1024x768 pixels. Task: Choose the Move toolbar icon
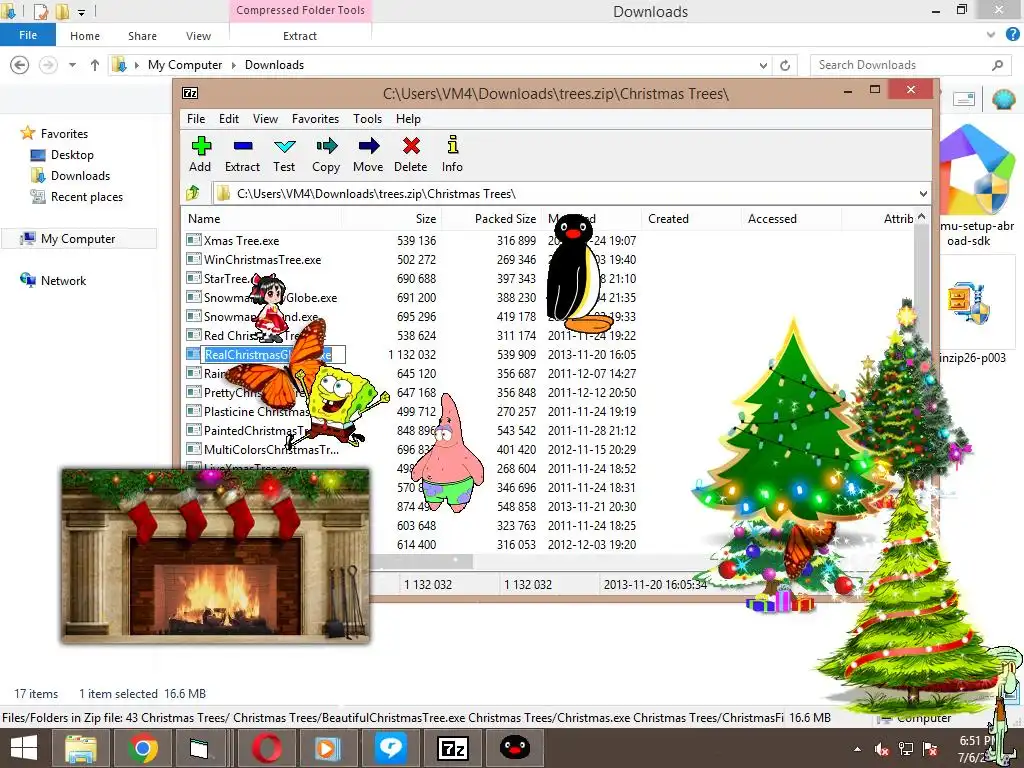point(368,146)
